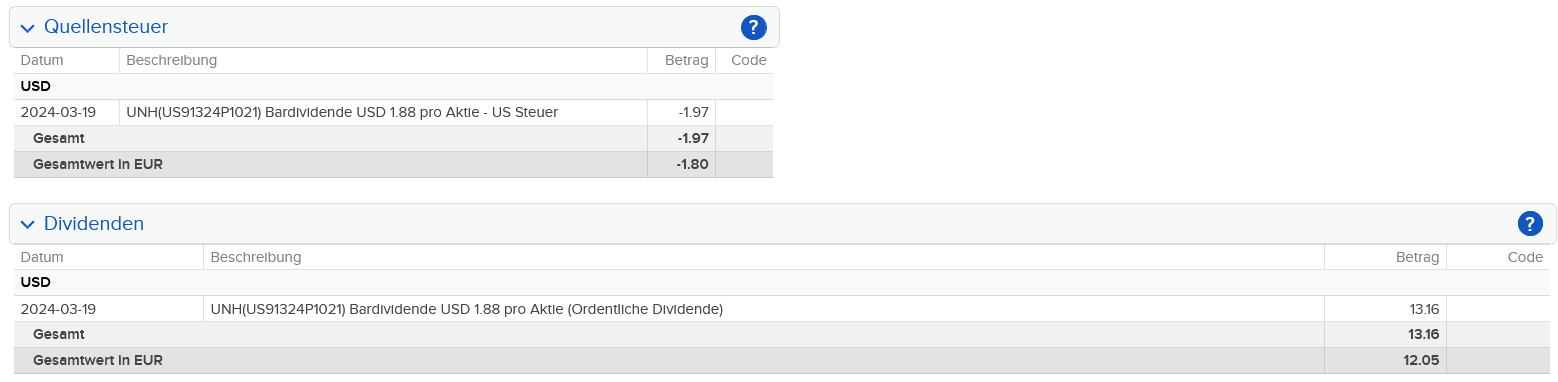The height and width of the screenshot is (382, 1558).
Task: Click the UNH Ordentliche Dividende description row
Action: (764, 309)
